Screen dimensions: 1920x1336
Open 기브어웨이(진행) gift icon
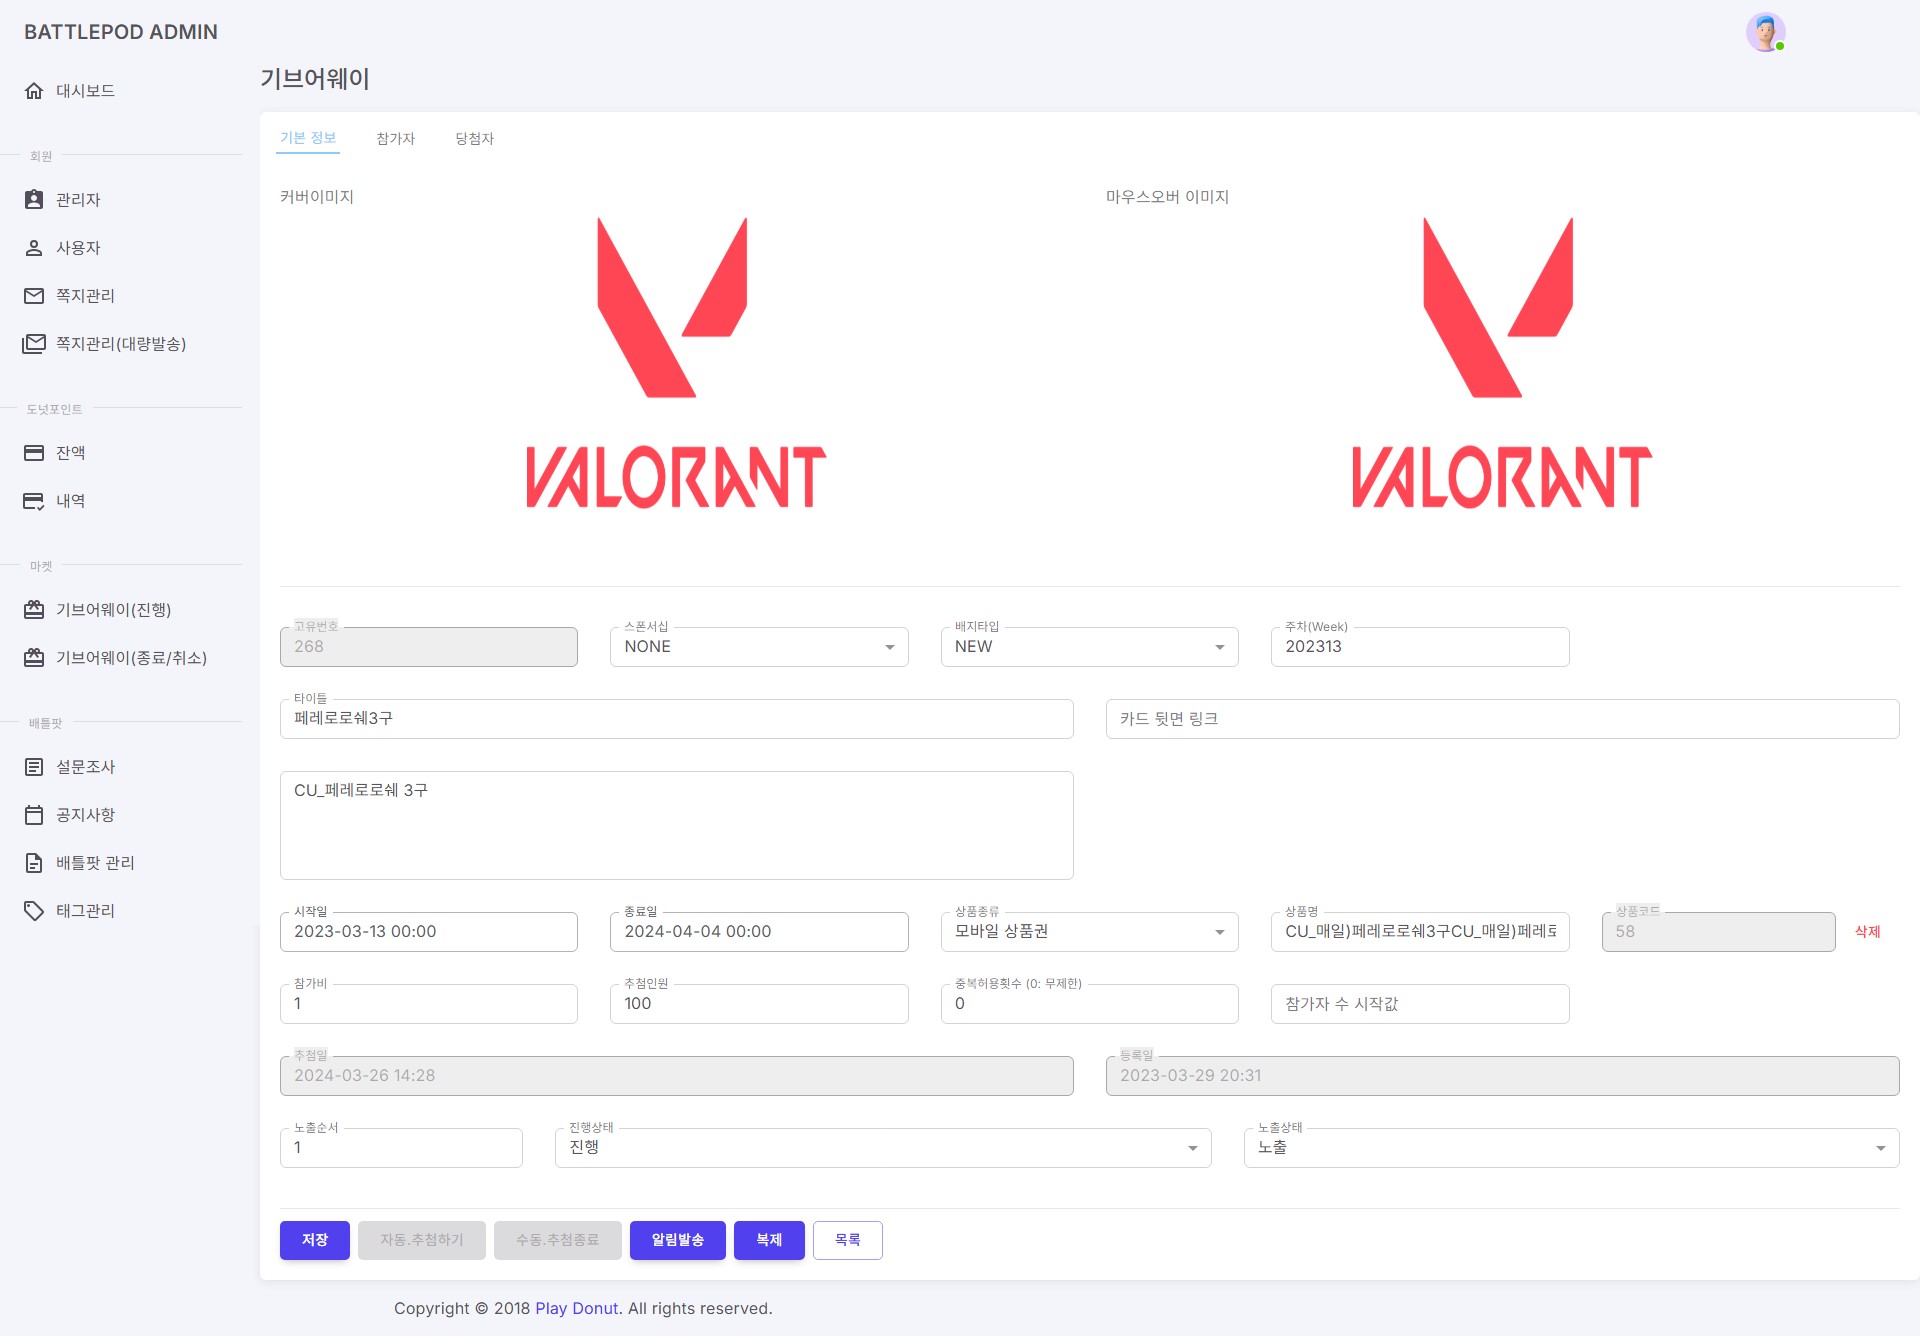click(x=34, y=610)
